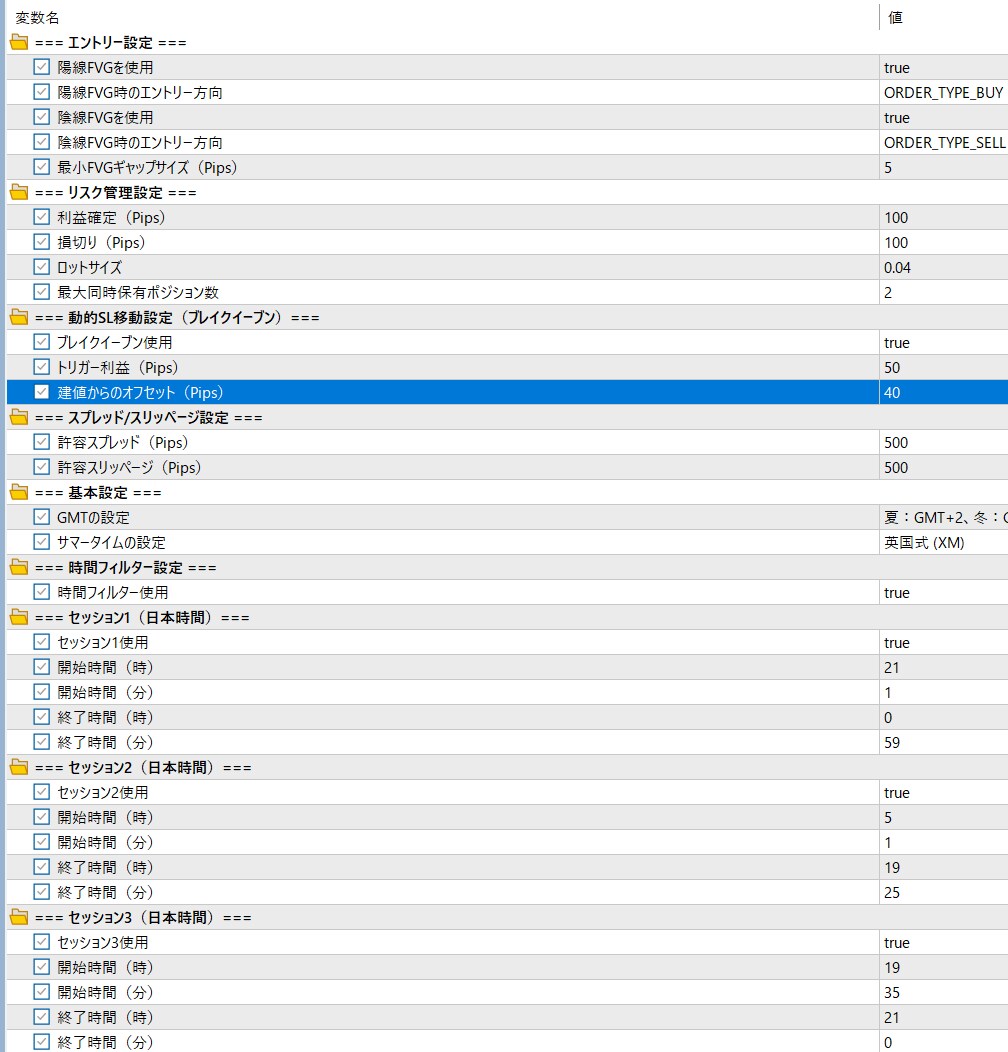Toggle the 陰線FVGを使用 checkbox
The image size is (1008, 1052).
pos(42,117)
